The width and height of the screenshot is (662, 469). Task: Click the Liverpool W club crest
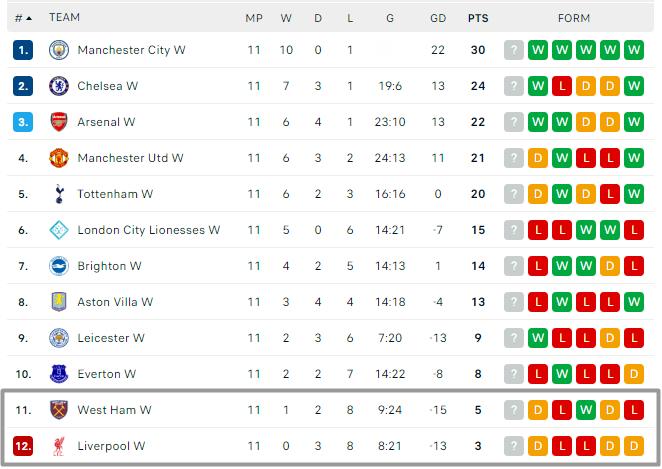59,446
